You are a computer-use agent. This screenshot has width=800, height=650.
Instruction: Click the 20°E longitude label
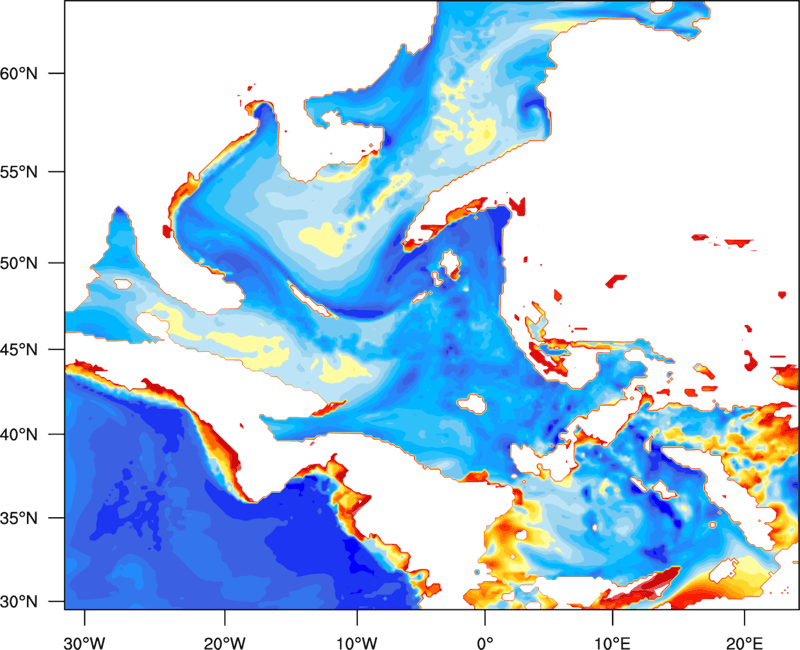744,643
